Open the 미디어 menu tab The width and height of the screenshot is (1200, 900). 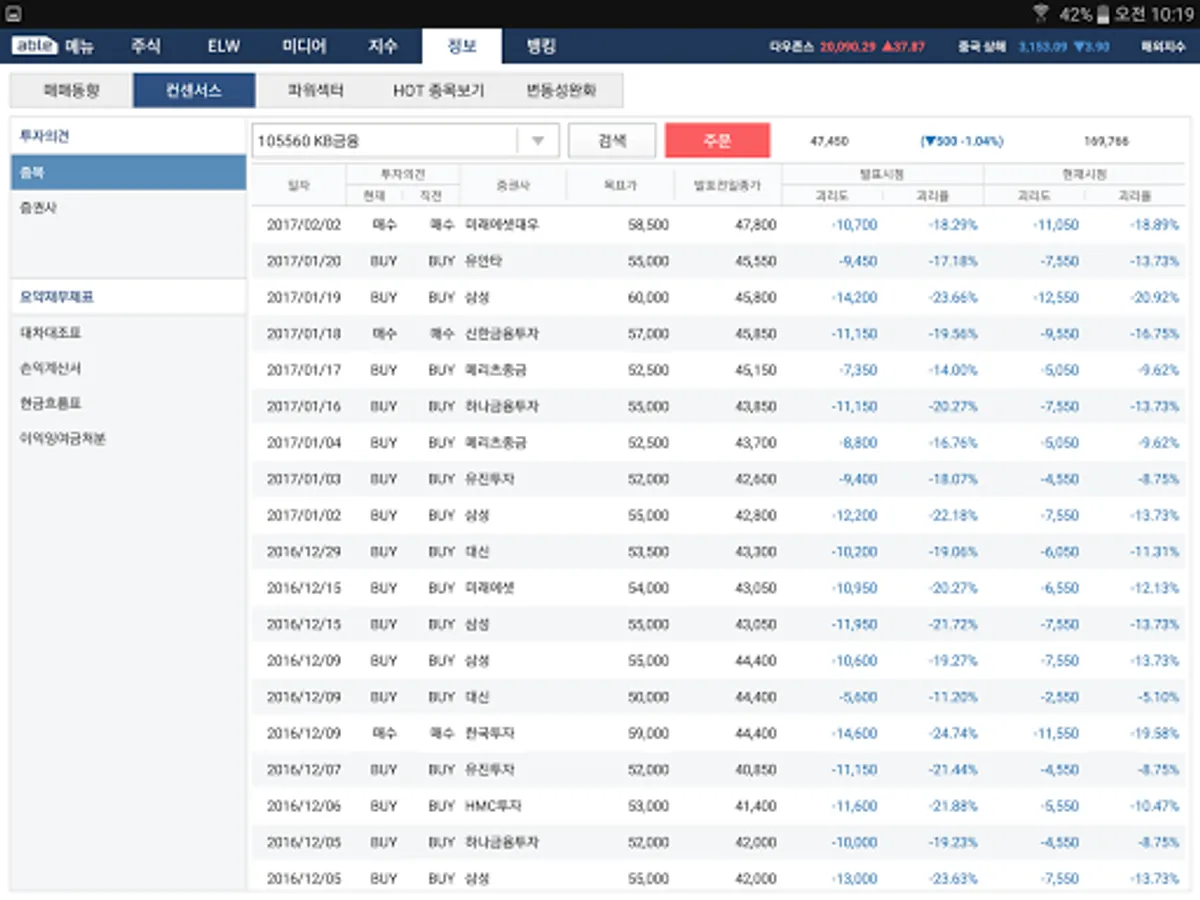point(304,46)
